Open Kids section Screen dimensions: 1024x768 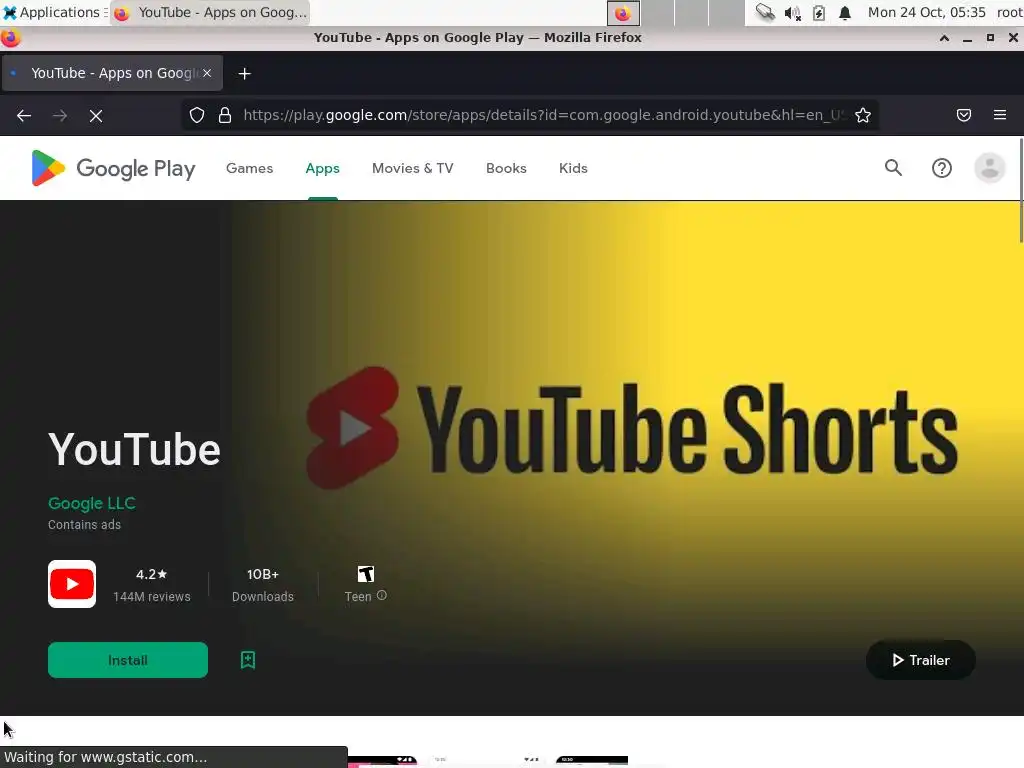pos(573,168)
